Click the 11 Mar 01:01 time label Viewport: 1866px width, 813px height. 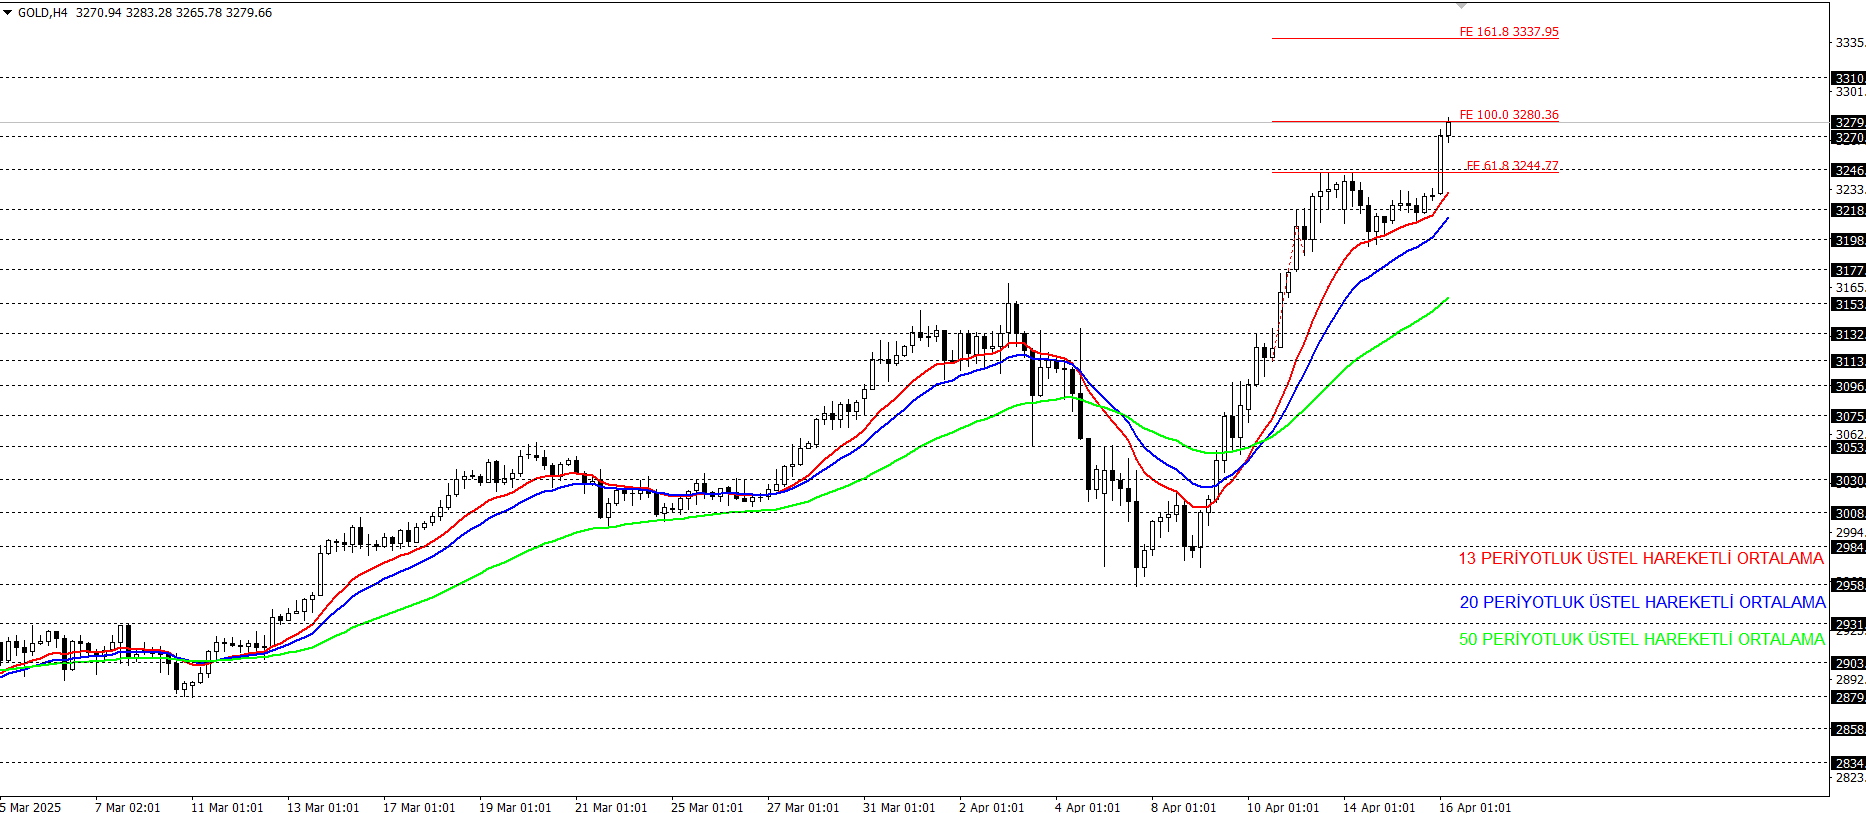[x=227, y=807]
